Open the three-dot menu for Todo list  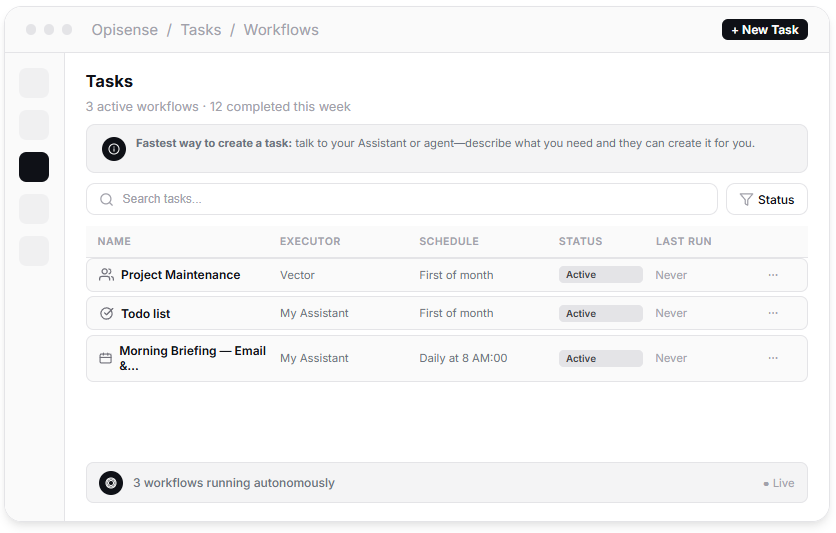773,313
